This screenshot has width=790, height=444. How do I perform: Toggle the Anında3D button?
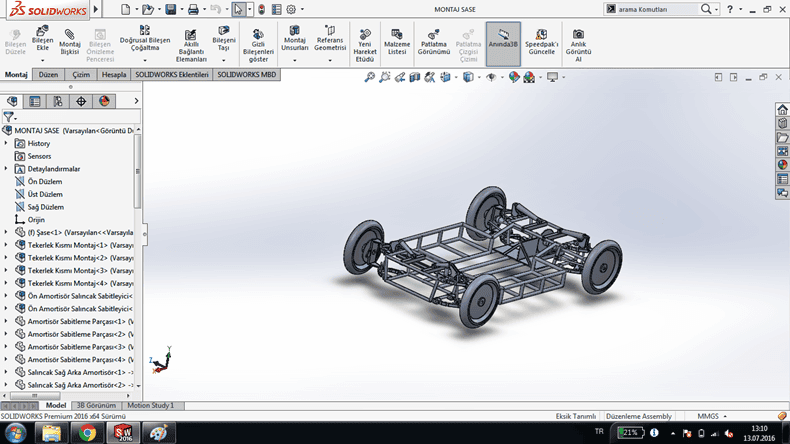click(503, 41)
